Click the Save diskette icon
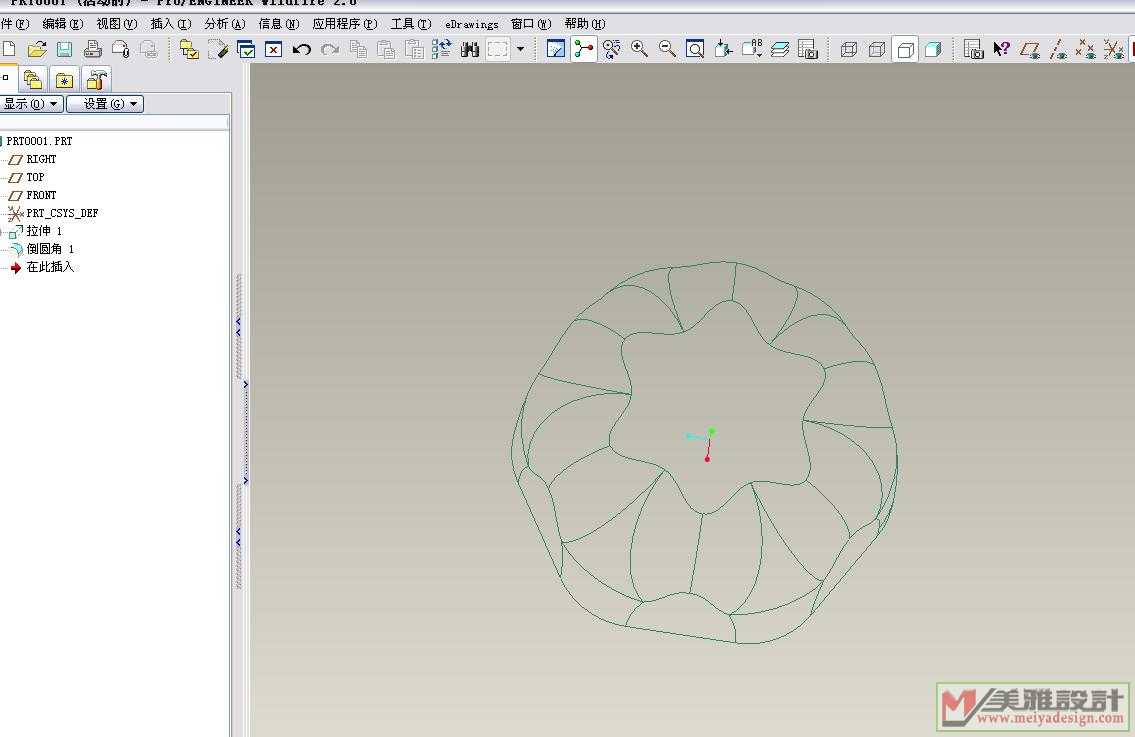The height and width of the screenshot is (737, 1135). coord(64,49)
